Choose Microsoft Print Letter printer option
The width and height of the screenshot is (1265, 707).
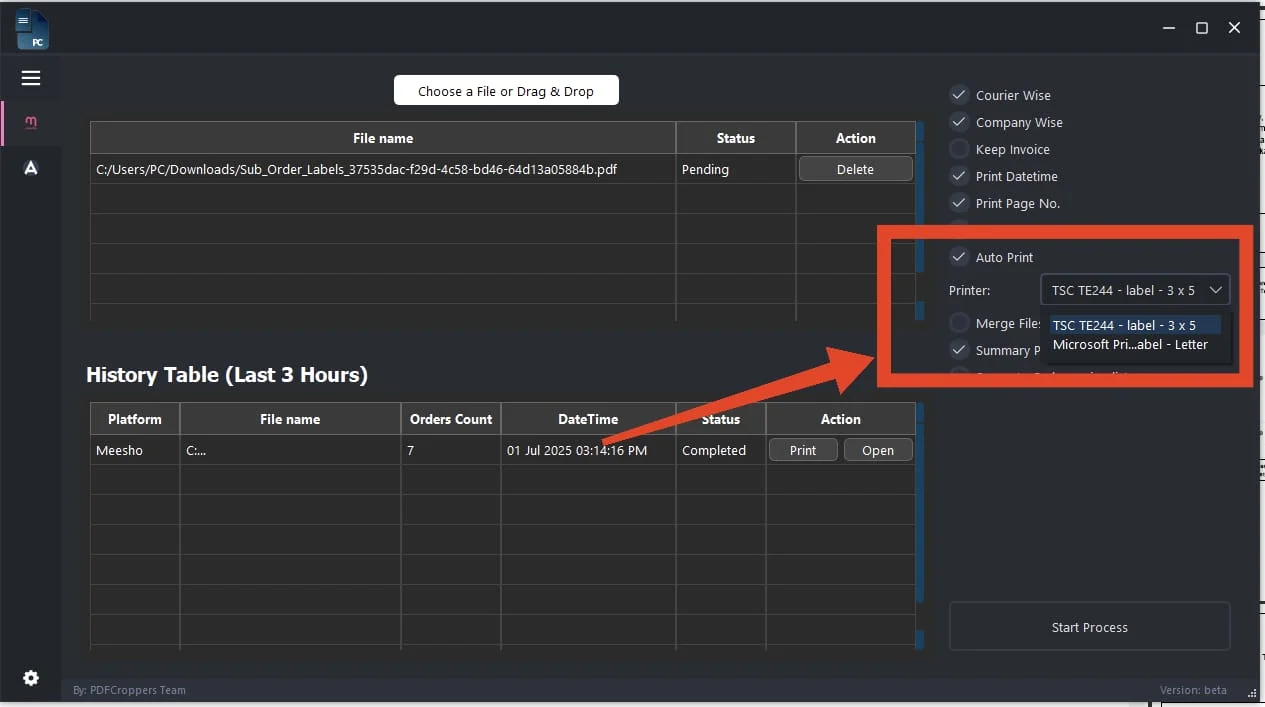(1130, 345)
